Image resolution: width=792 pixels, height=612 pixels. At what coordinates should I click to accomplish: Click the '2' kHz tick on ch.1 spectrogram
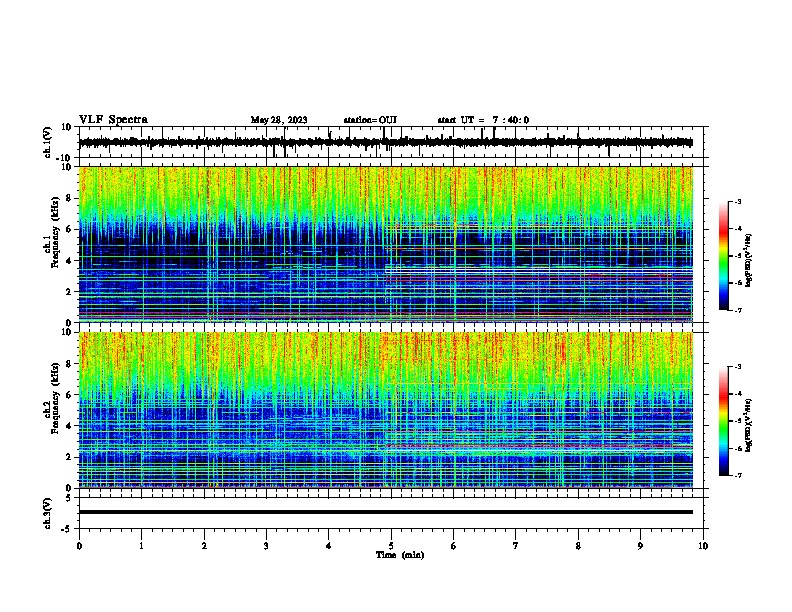[69, 291]
